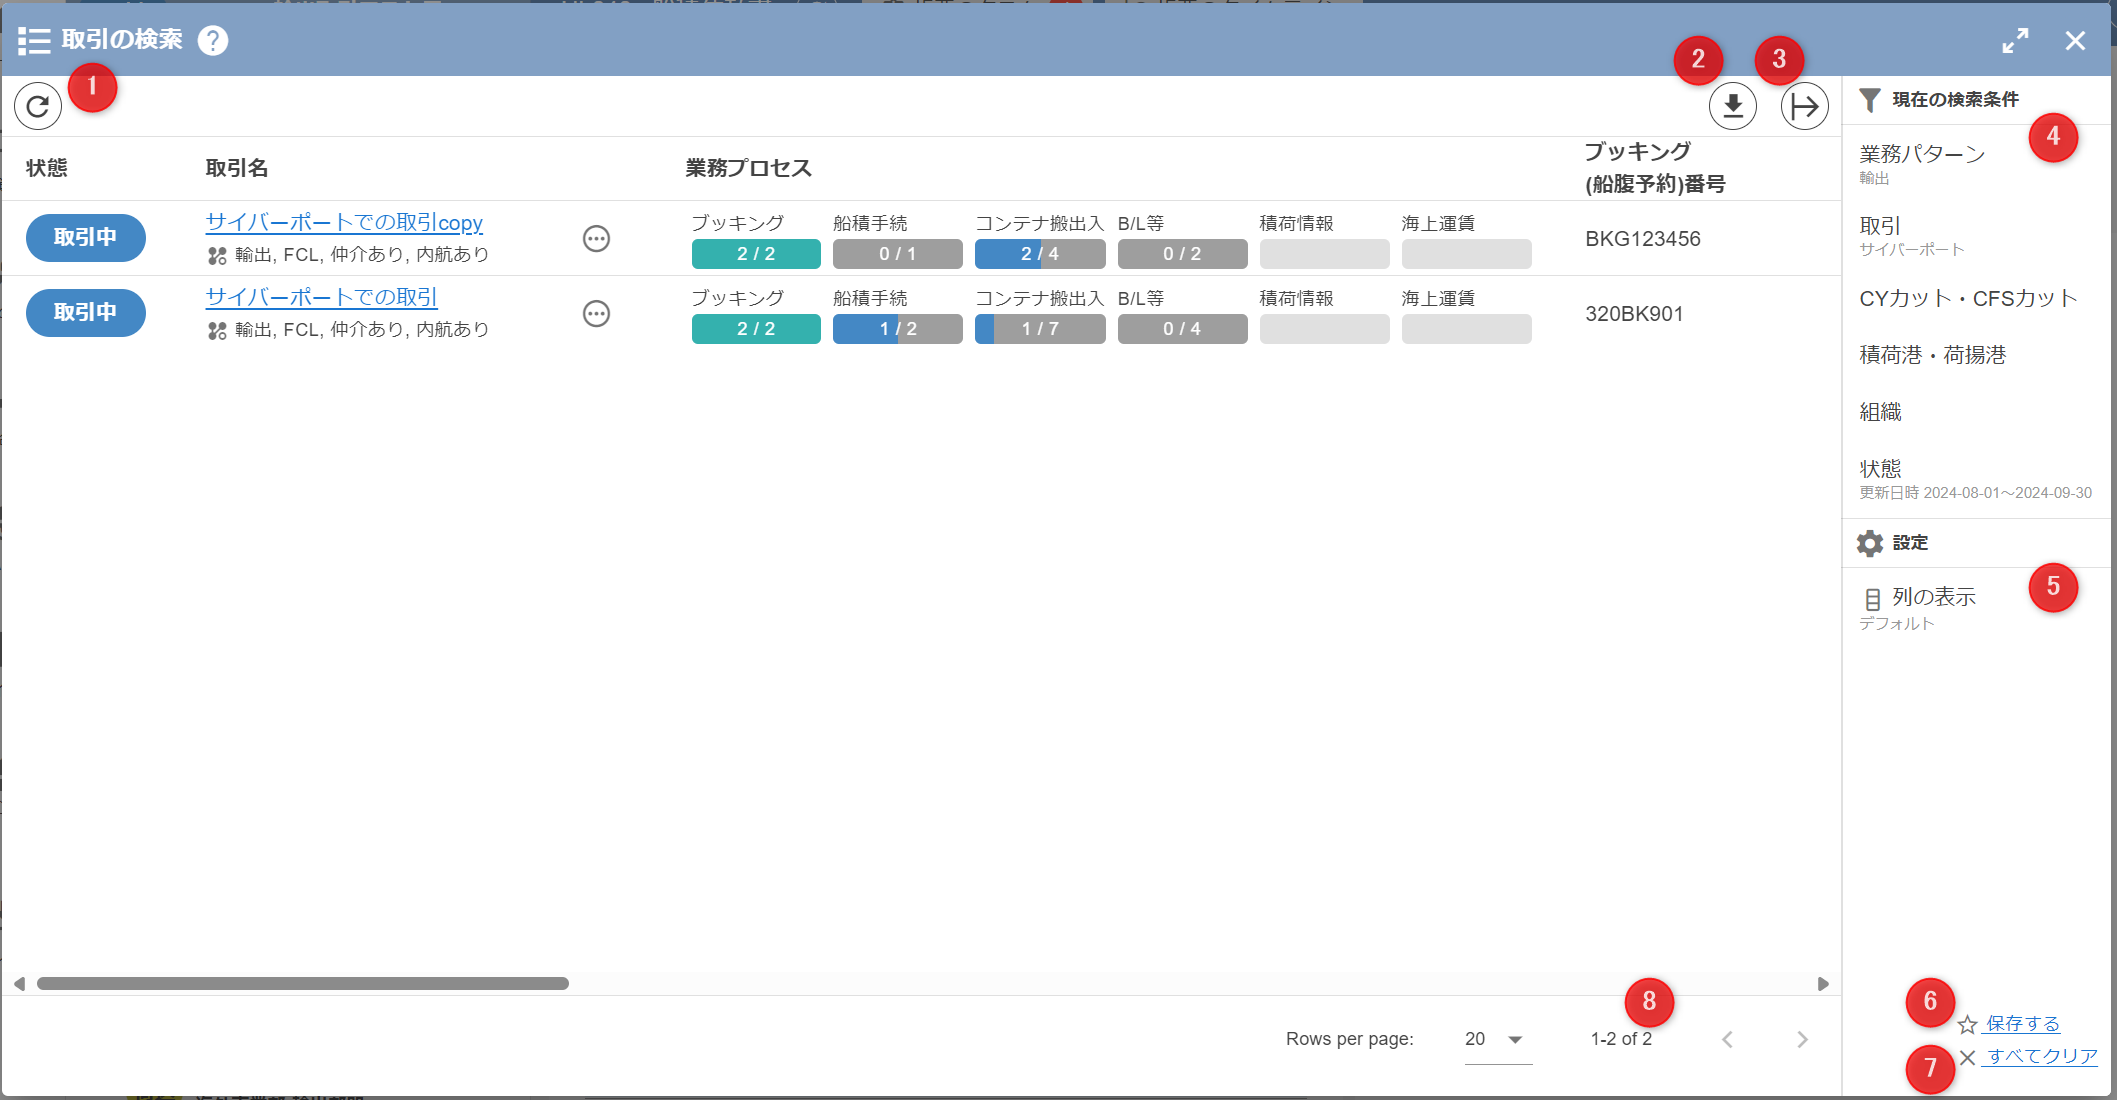Open more options for サイバーポートでの取引copy

click(x=596, y=238)
